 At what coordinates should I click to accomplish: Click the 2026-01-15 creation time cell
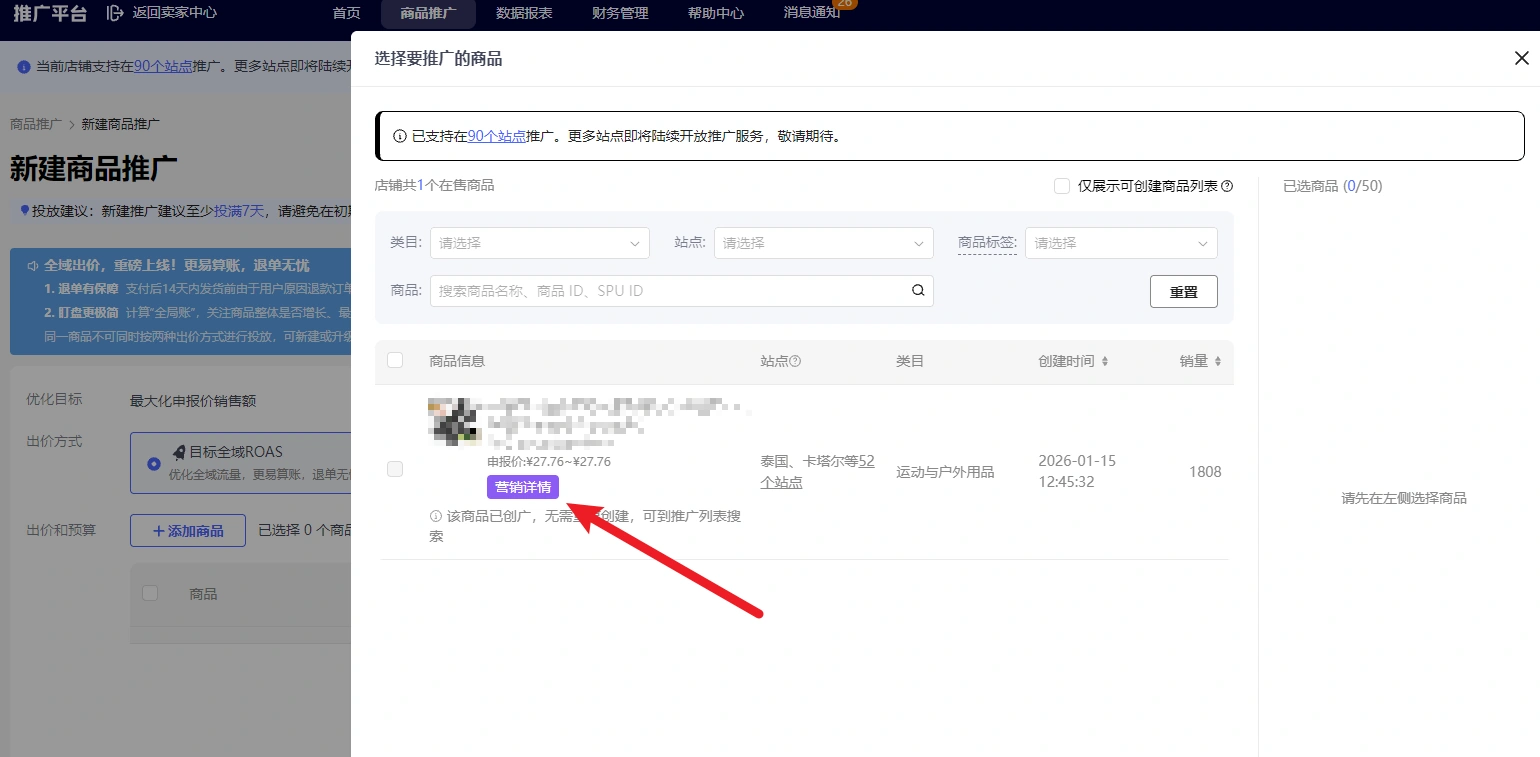(1077, 471)
